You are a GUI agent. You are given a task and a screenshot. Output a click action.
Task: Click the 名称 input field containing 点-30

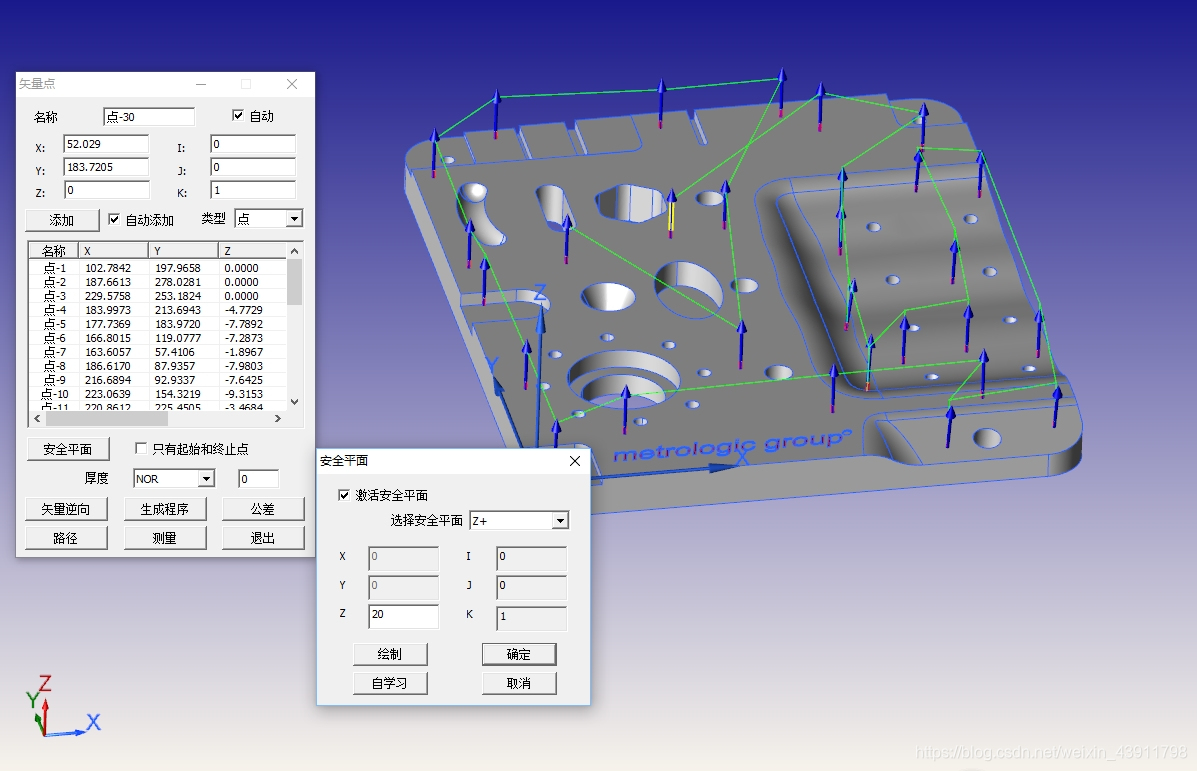point(149,117)
